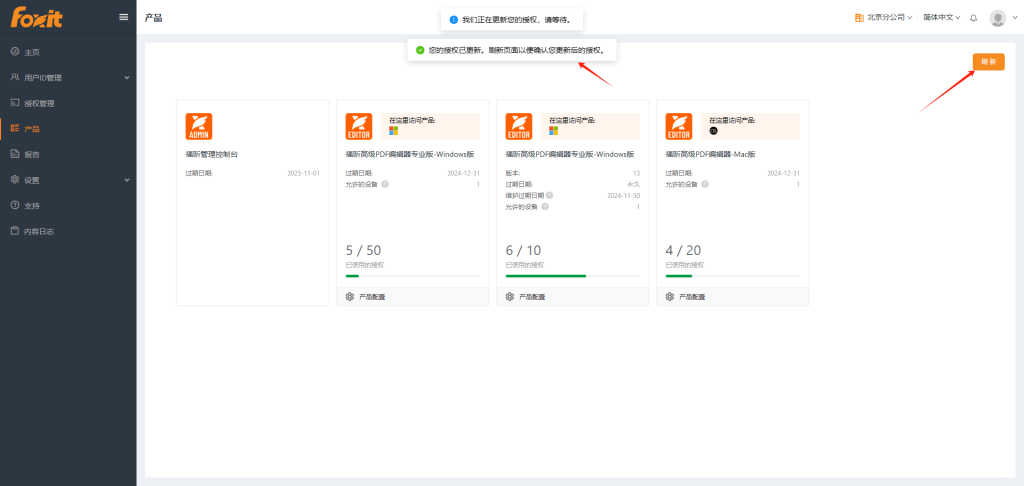Screen dimensions: 1024x486
Task: Click the gear icon on the 5 / 50 card
Action: [350, 297]
